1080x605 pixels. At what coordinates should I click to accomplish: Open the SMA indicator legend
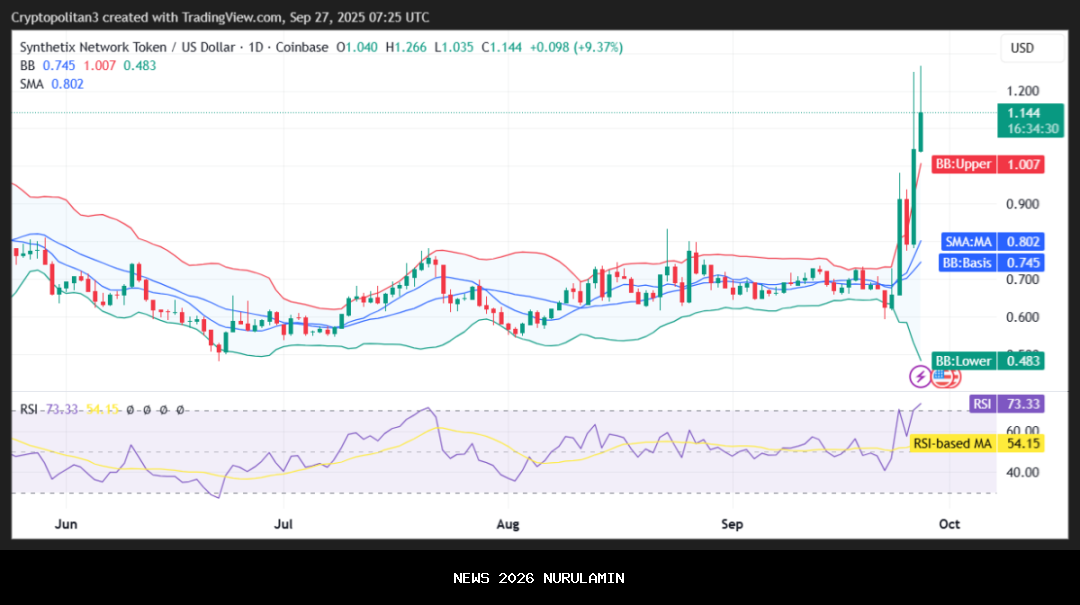click(x=32, y=84)
